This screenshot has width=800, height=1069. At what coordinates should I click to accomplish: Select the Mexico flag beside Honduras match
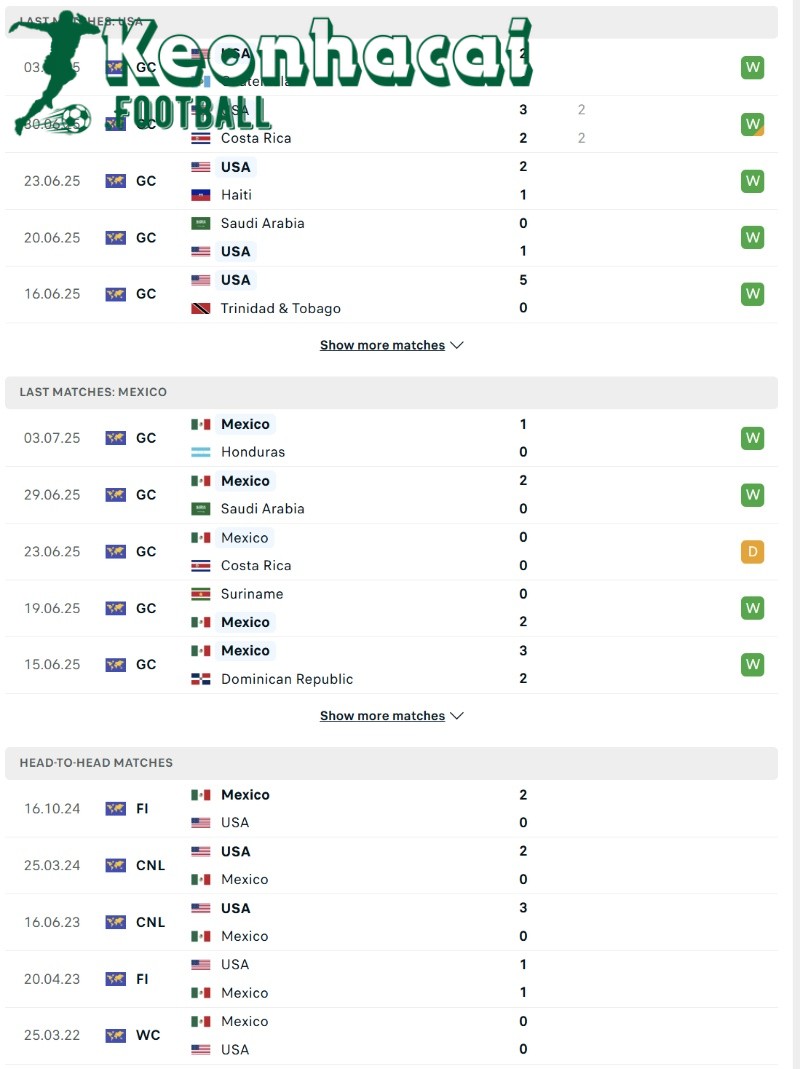click(202, 424)
